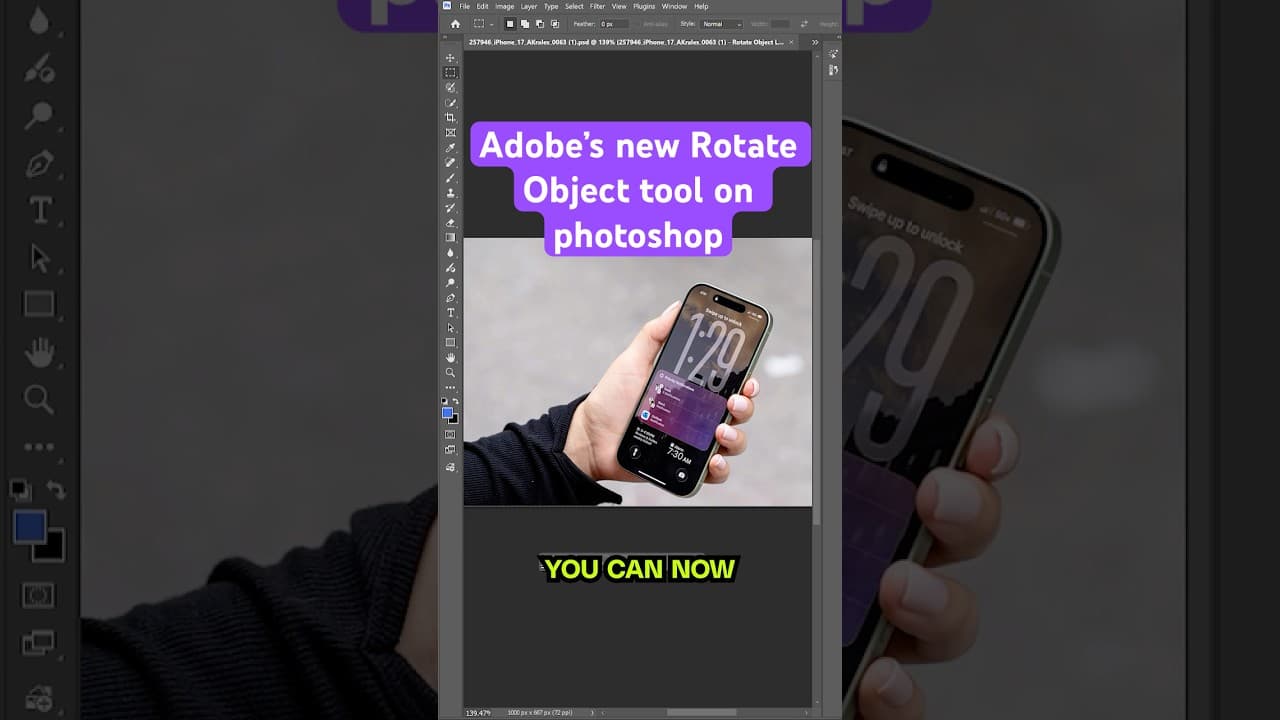Choose the Crop tool

coord(450,117)
